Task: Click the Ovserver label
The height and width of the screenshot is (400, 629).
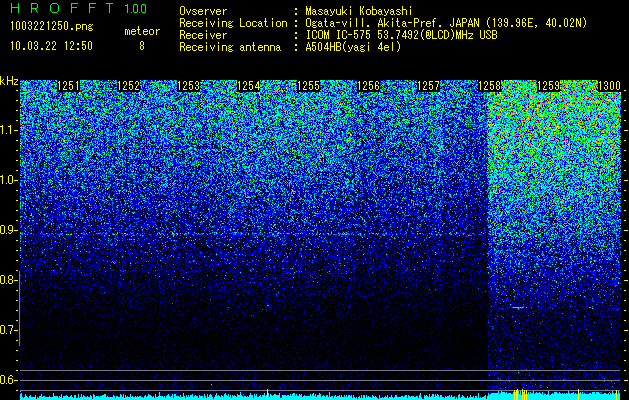Action: point(203,11)
